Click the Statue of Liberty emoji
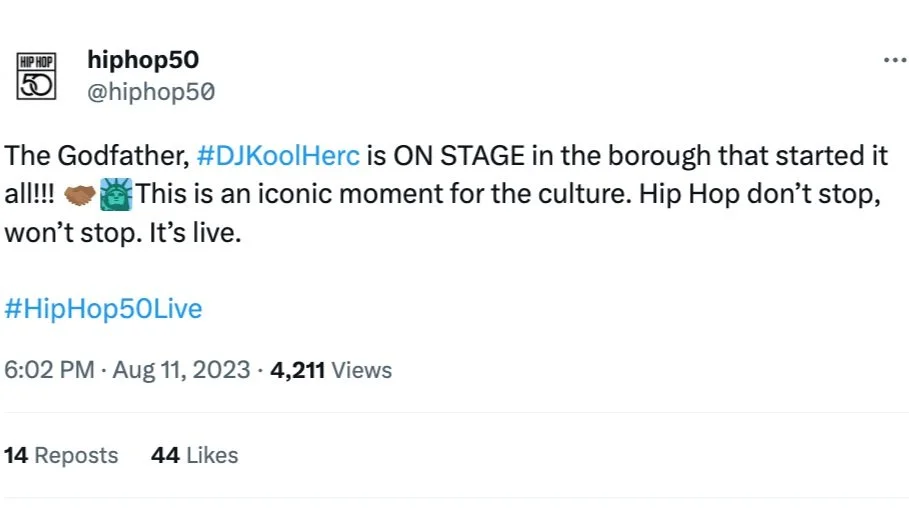 (116, 194)
